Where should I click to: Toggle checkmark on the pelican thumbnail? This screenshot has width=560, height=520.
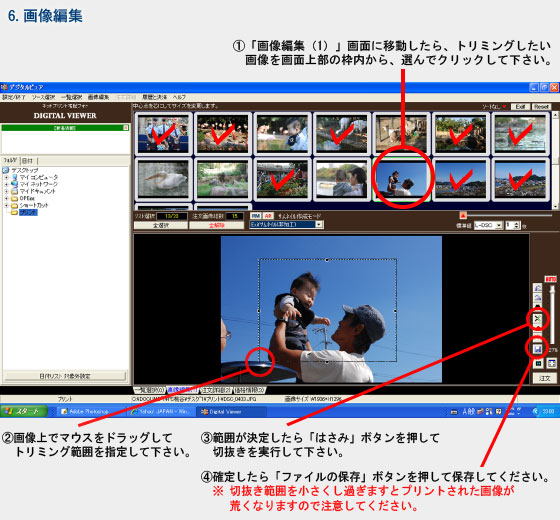tap(164, 179)
